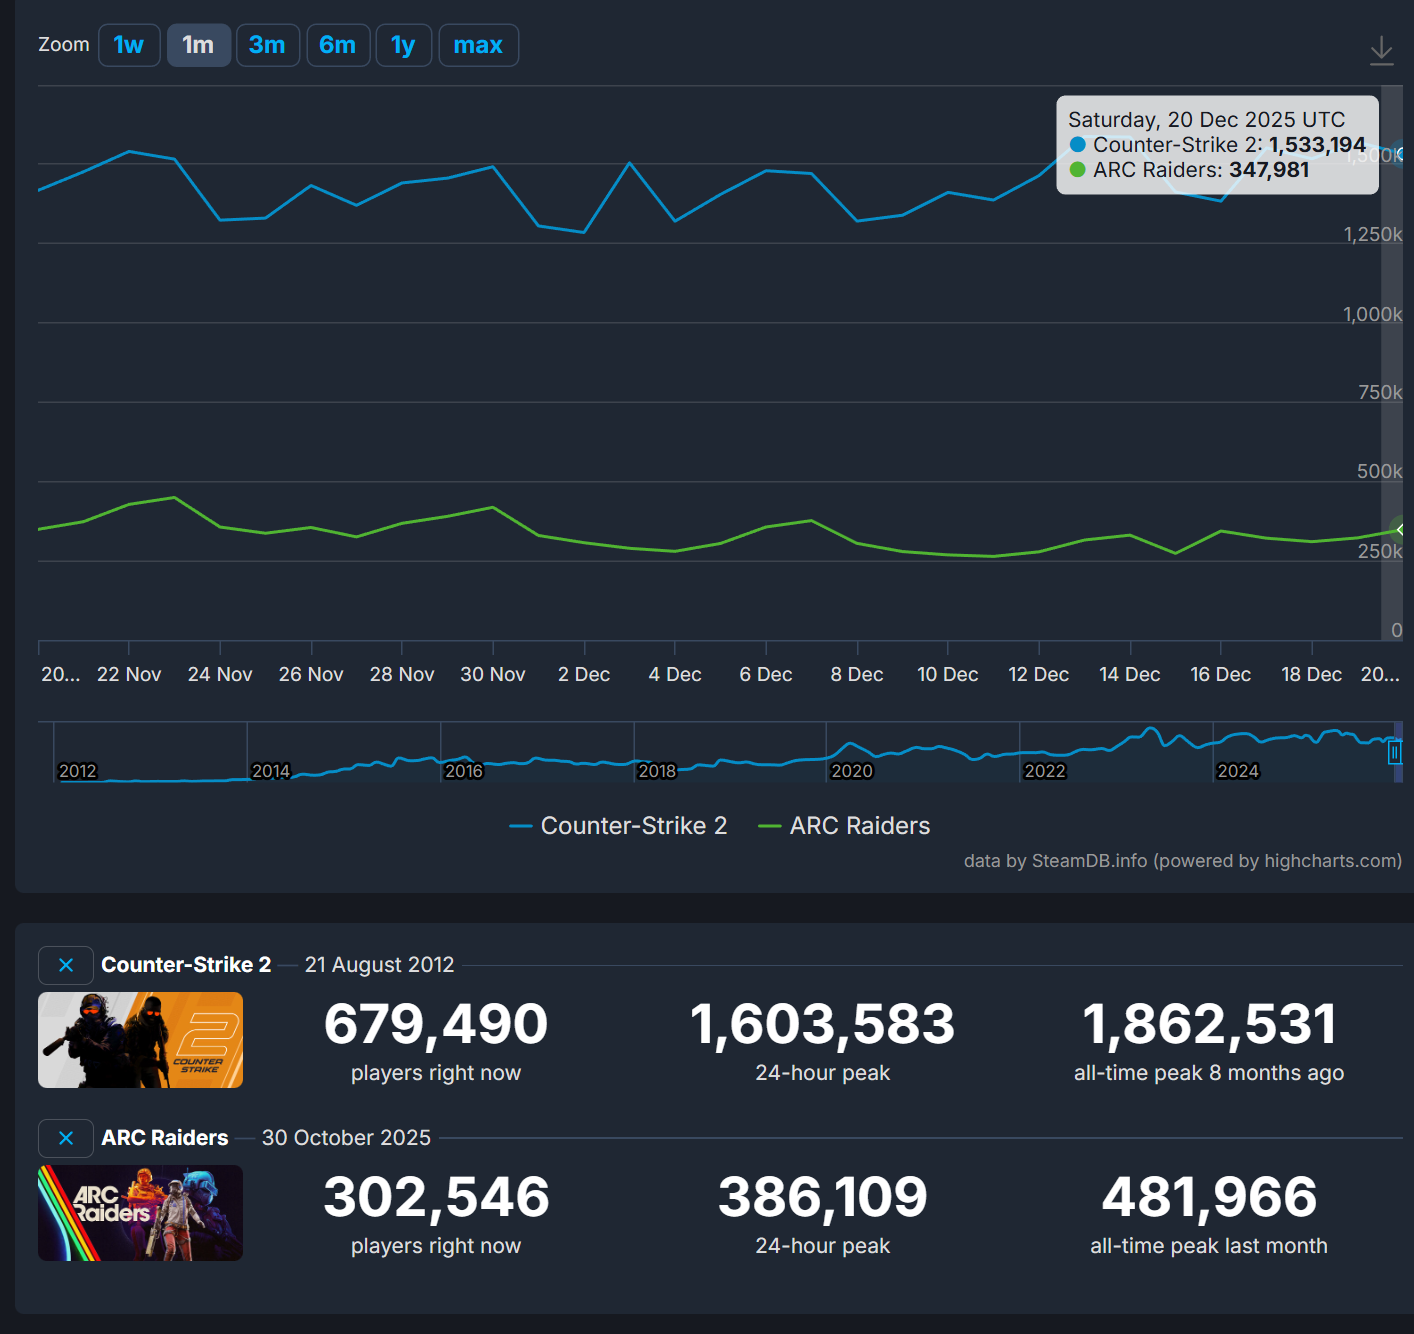The height and width of the screenshot is (1334, 1414).
Task: Click the 2014 label in the navigator
Action: click(271, 771)
